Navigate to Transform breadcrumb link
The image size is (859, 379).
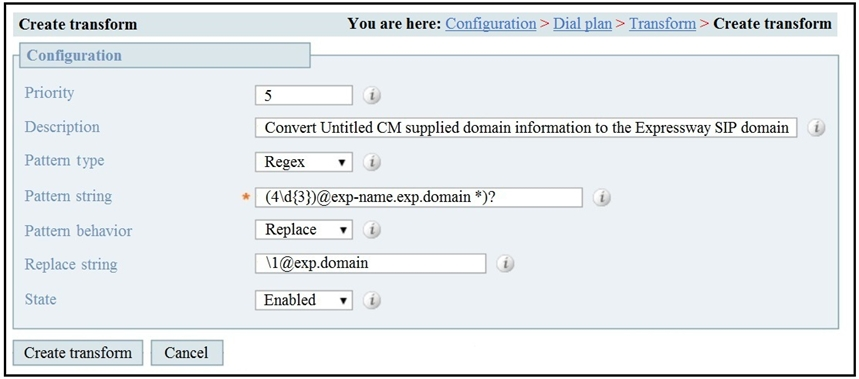click(662, 24)
